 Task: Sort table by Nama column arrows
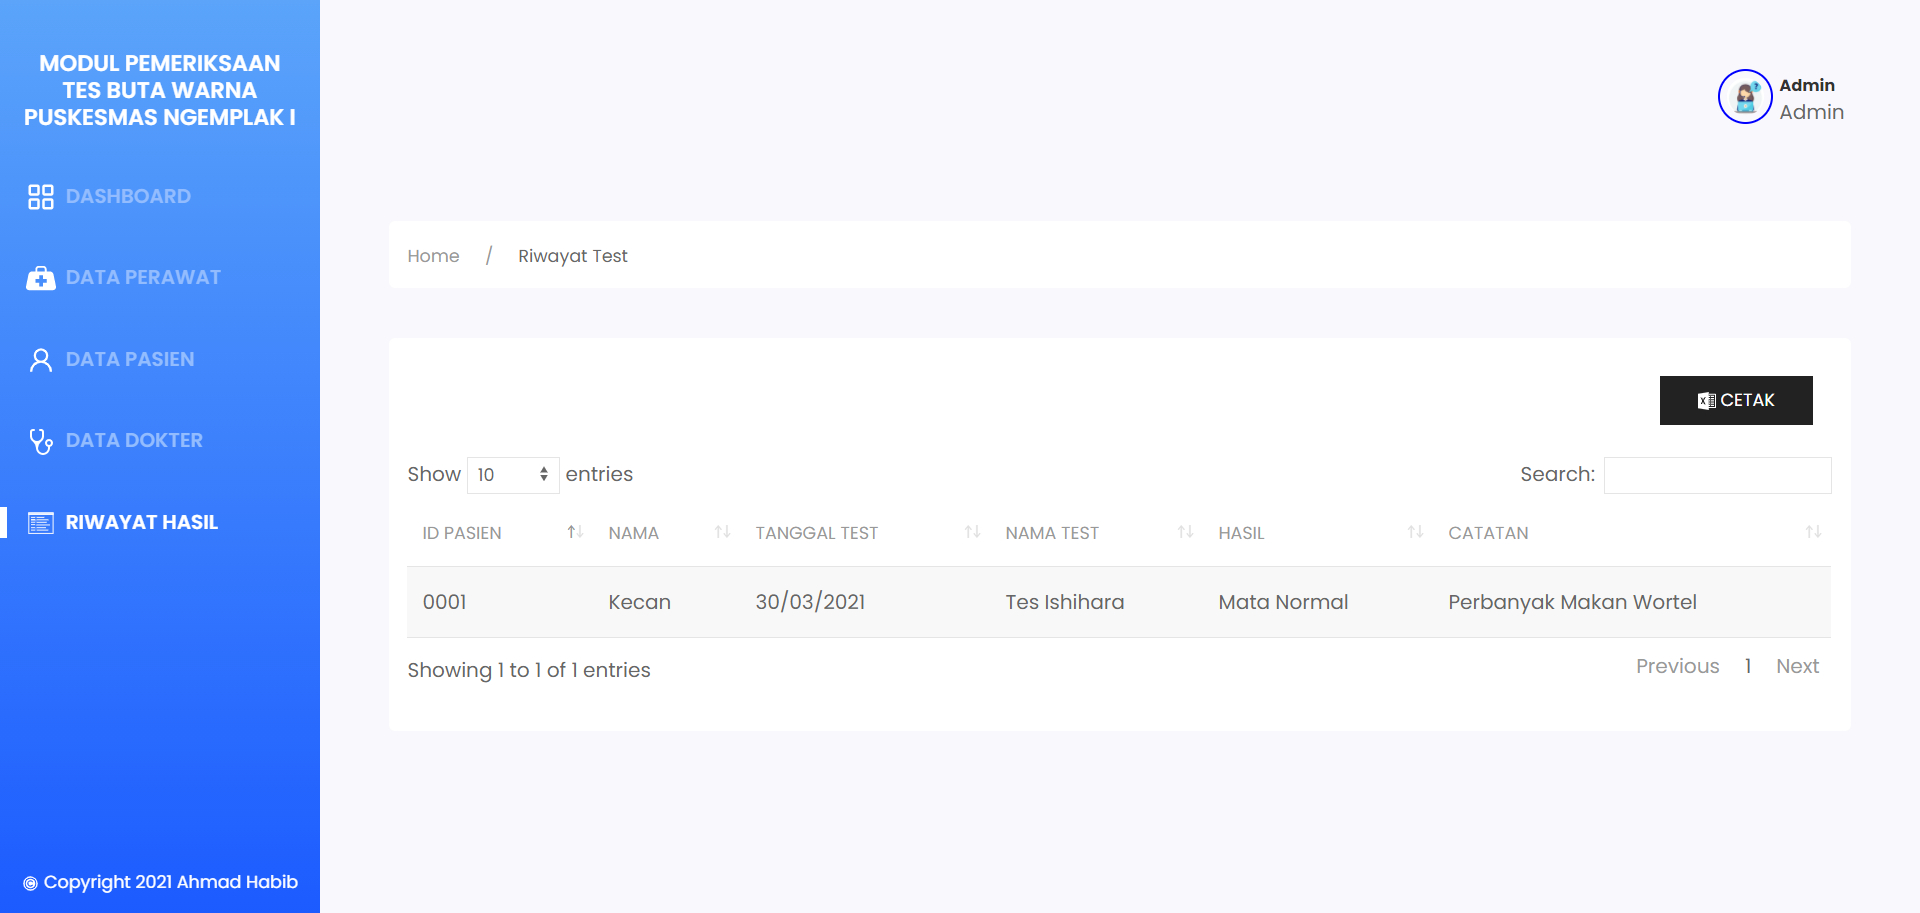(722, 533)
